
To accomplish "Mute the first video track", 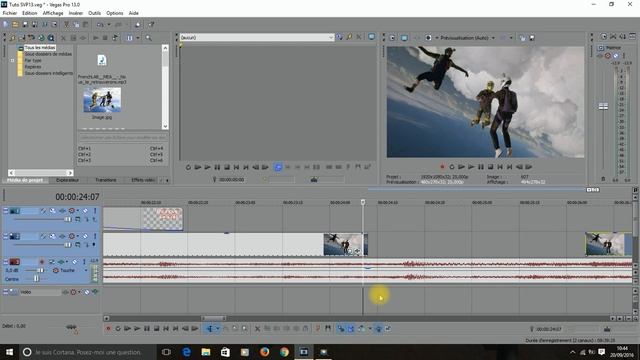I will coord(85,211).
